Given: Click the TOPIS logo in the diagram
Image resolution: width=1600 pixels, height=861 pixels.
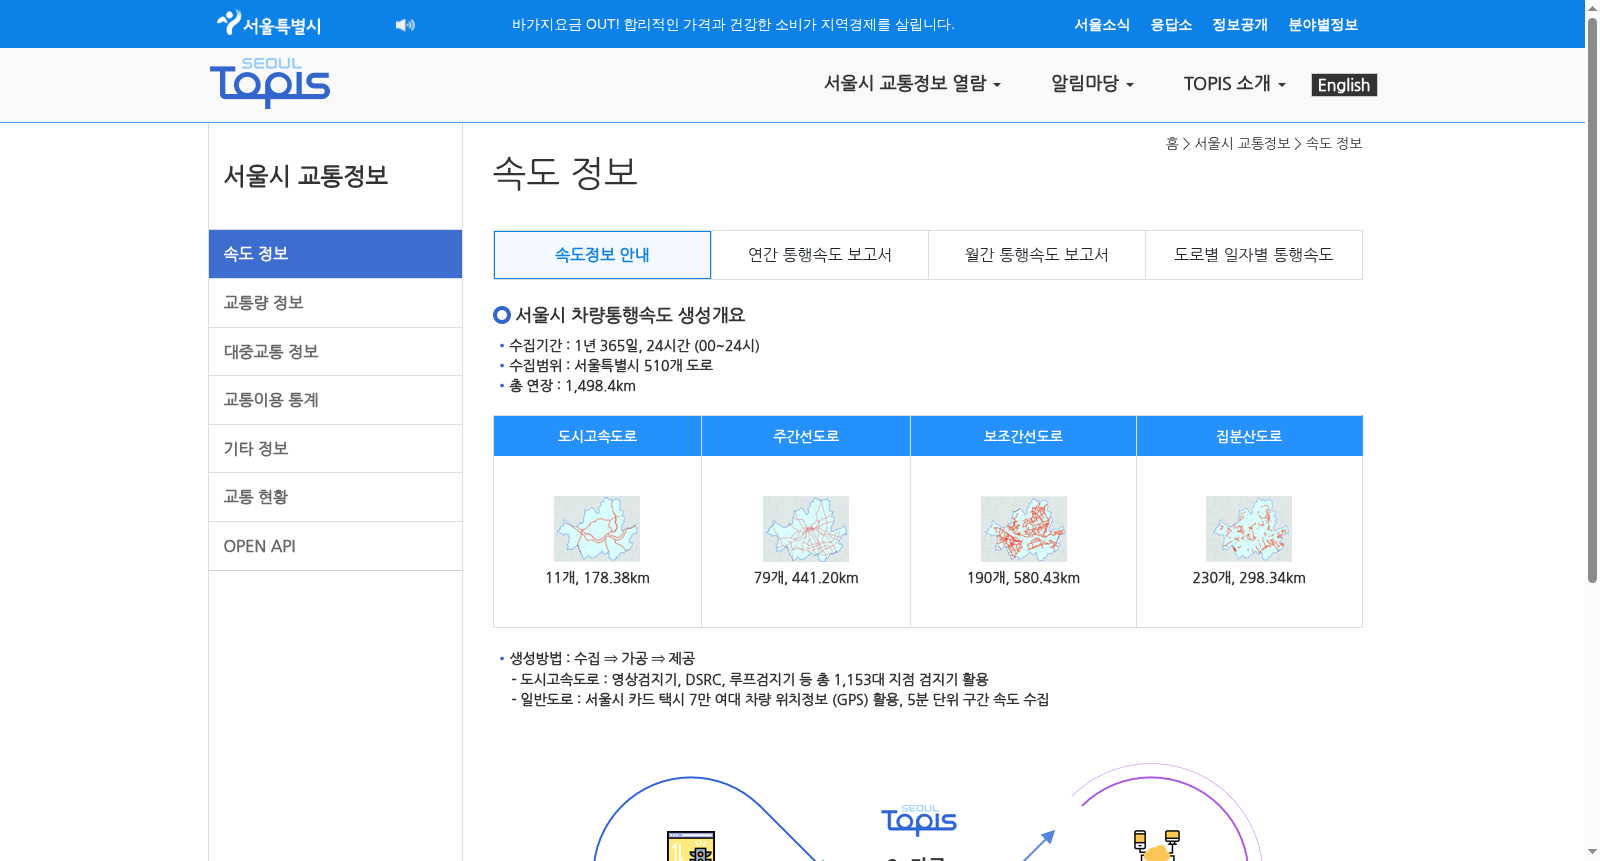Looking at the screenshot, I should click(x=919, y=820).
